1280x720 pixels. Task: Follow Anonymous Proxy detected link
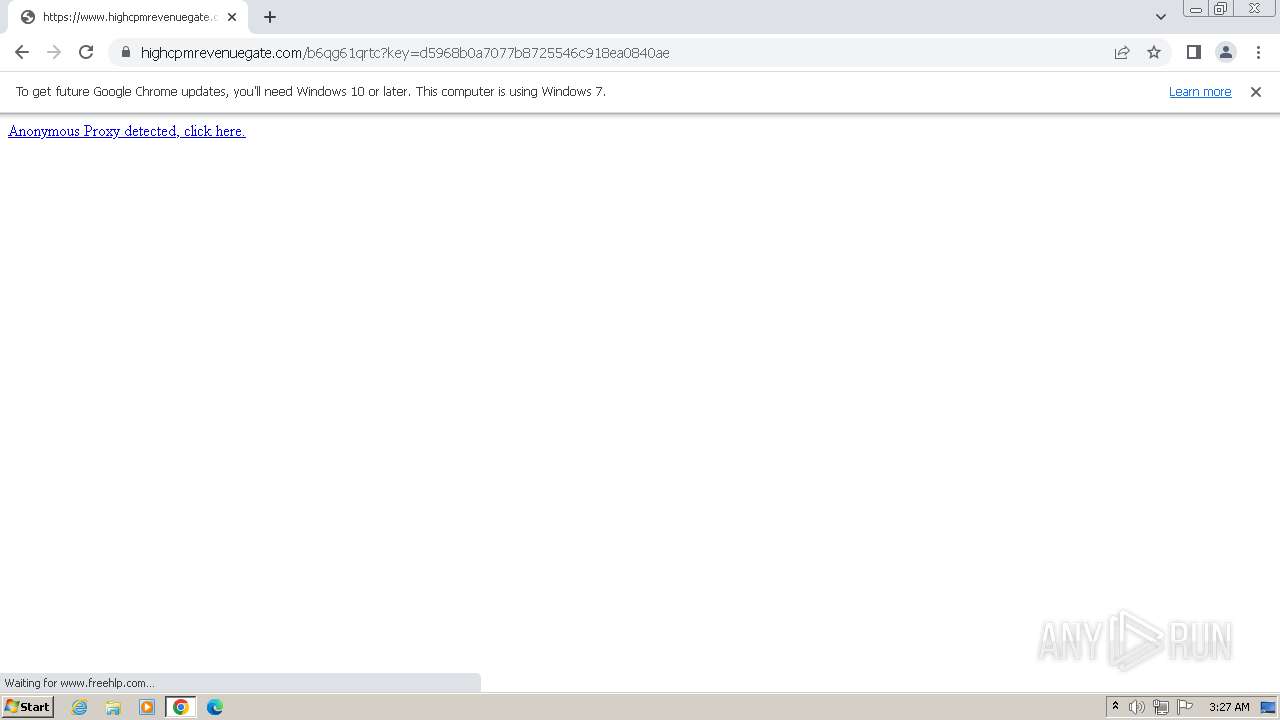click(x=127, y=131)
